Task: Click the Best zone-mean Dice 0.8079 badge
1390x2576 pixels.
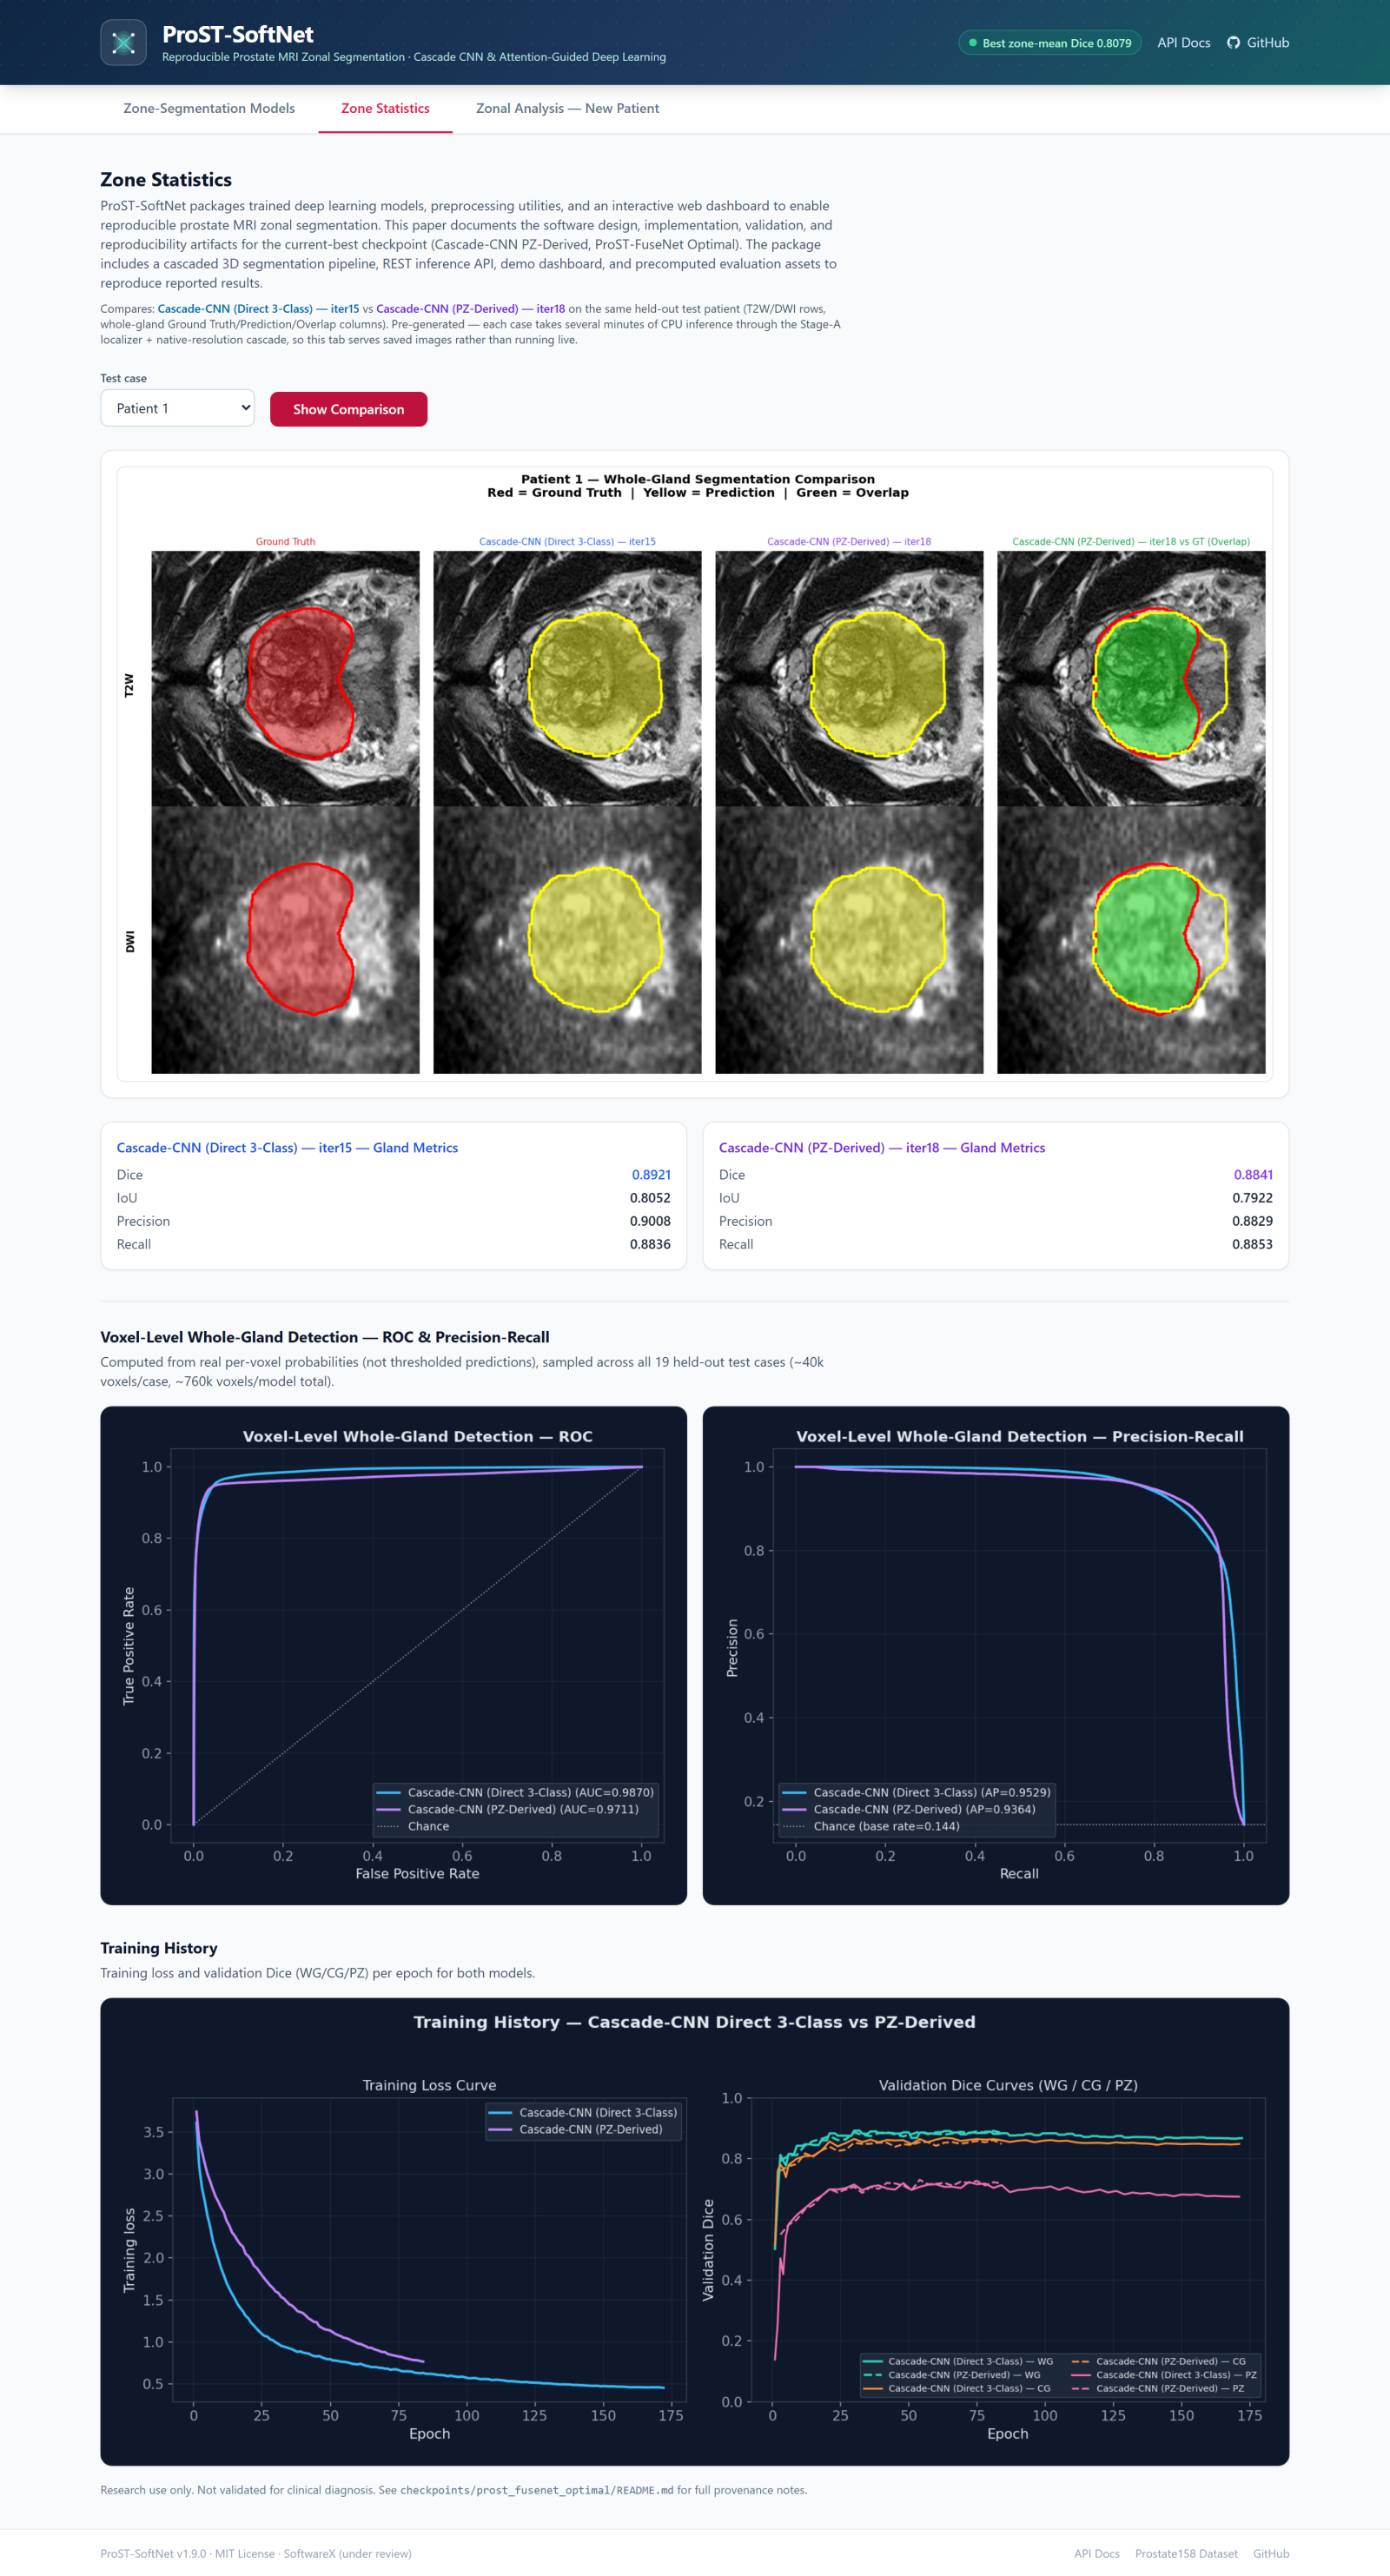Action: coord(1049,43)
